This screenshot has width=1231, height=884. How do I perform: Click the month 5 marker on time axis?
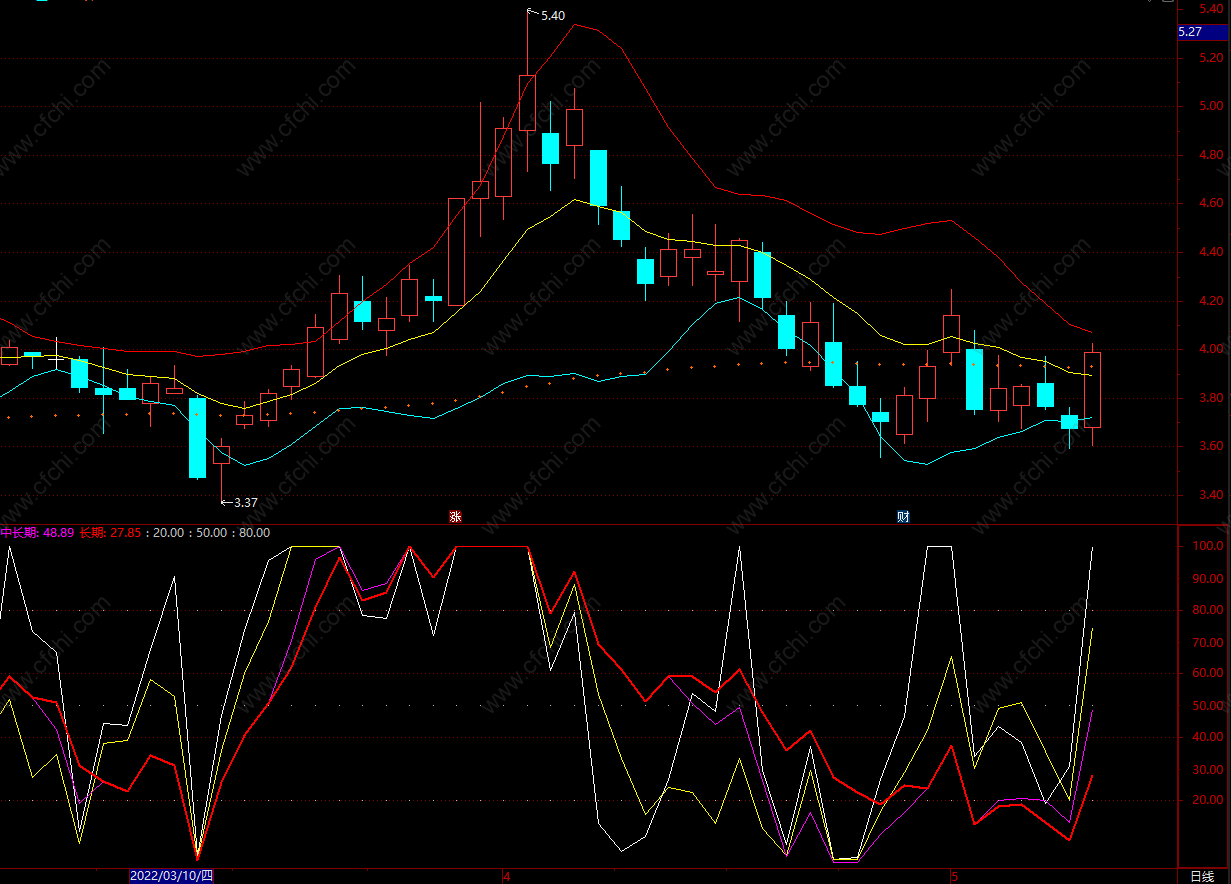954,877
